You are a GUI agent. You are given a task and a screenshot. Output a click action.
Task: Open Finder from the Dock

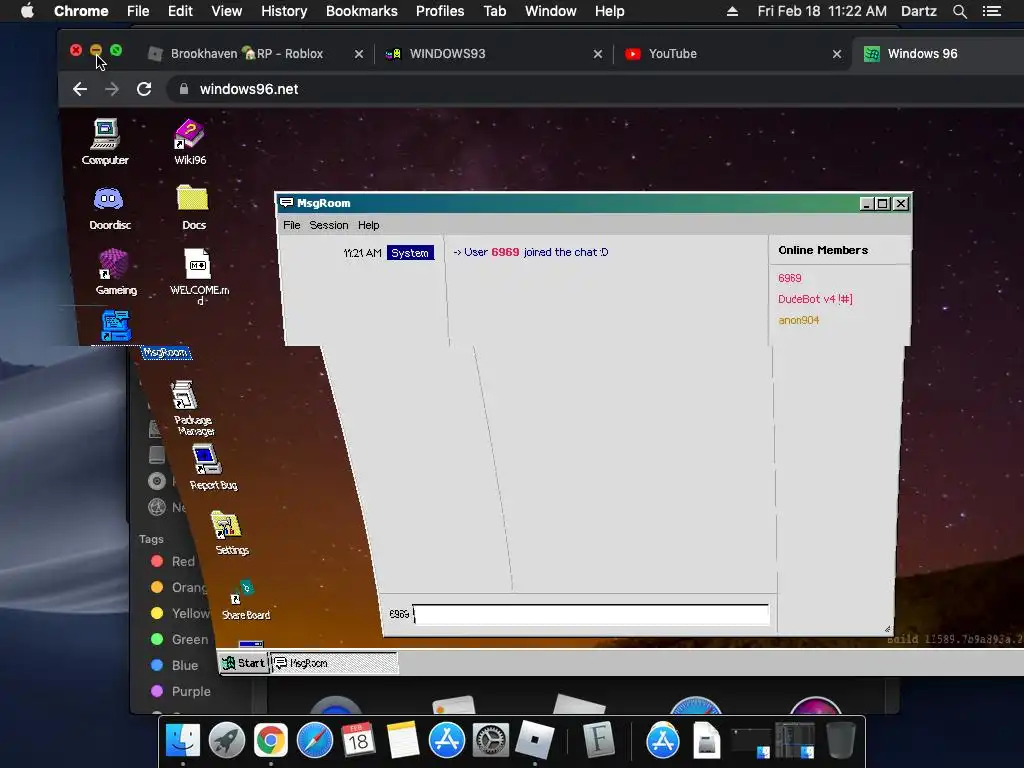point(182,740)
